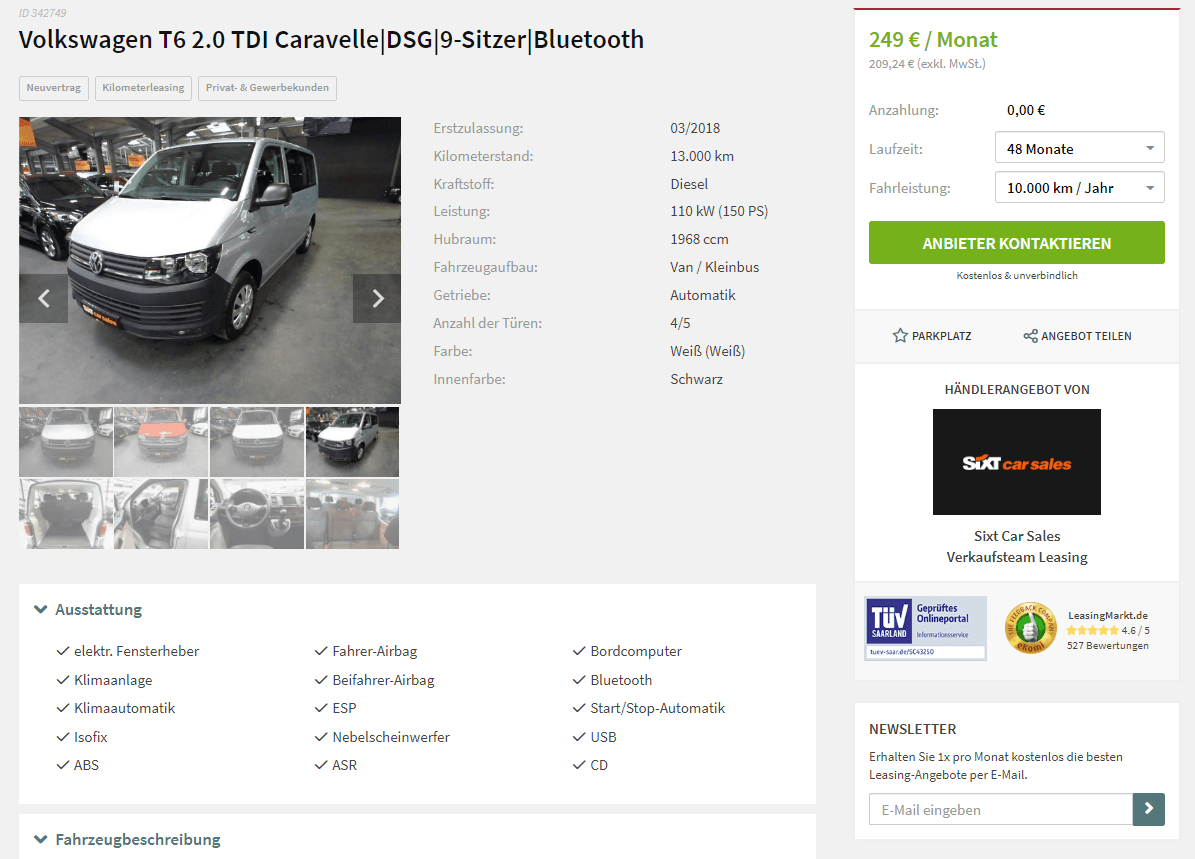Select the Privat- & Gewerbekunden tag
The image size is (1195, 859).
point(267,88)
